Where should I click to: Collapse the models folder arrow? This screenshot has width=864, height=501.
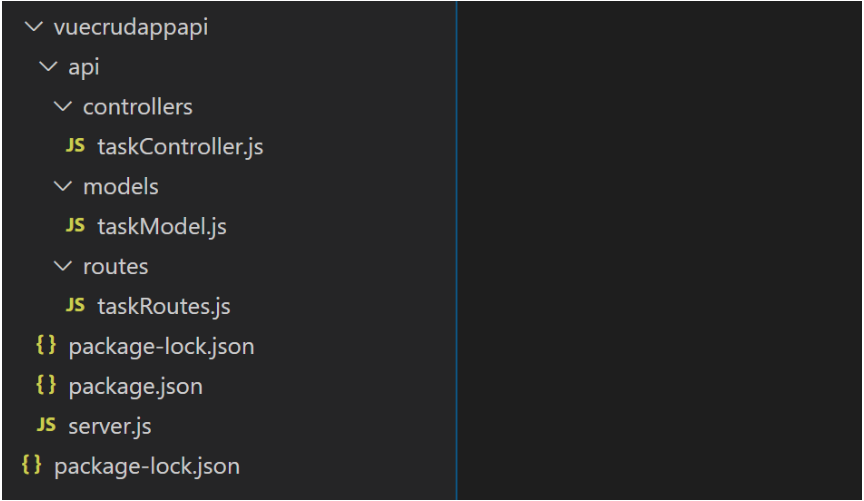(x=63, y=186)
